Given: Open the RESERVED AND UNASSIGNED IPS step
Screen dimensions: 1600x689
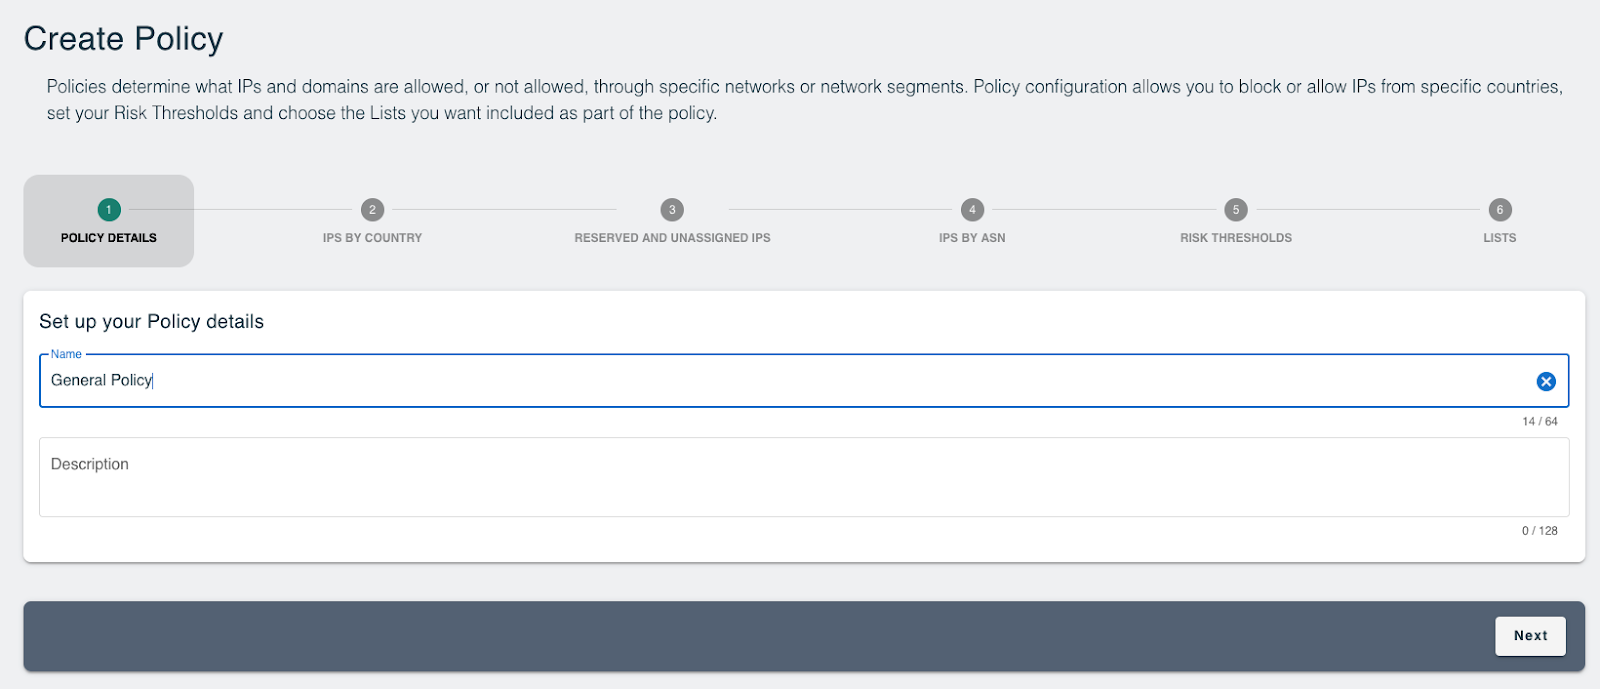Looking at the screenshot, I should point(672,238).
